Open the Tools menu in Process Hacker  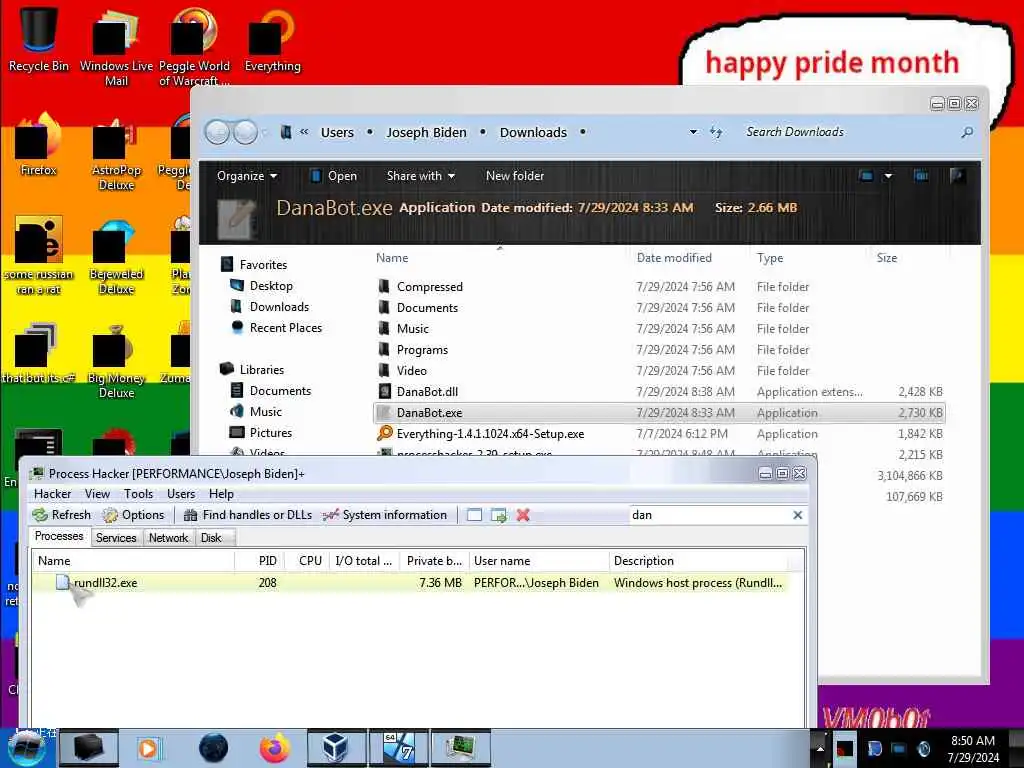(138, 494)
